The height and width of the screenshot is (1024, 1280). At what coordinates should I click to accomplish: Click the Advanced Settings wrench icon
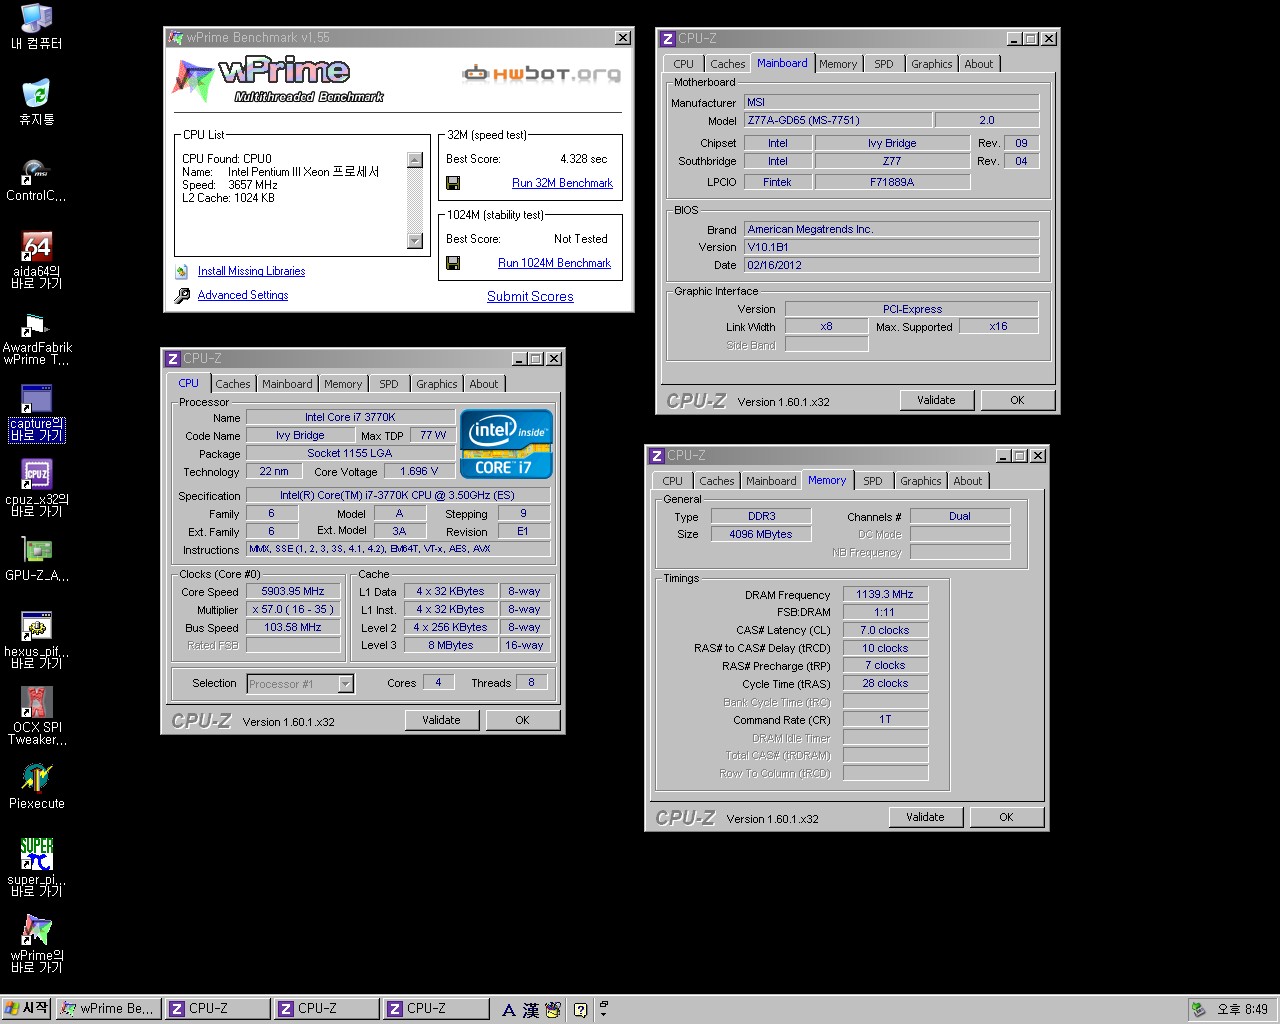coord(182,296)
